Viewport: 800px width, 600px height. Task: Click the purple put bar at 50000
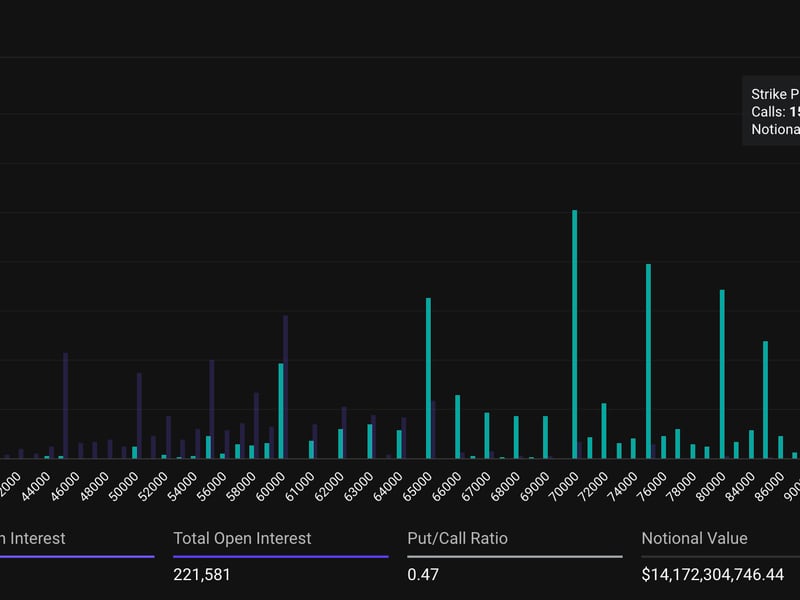[138, 415]
